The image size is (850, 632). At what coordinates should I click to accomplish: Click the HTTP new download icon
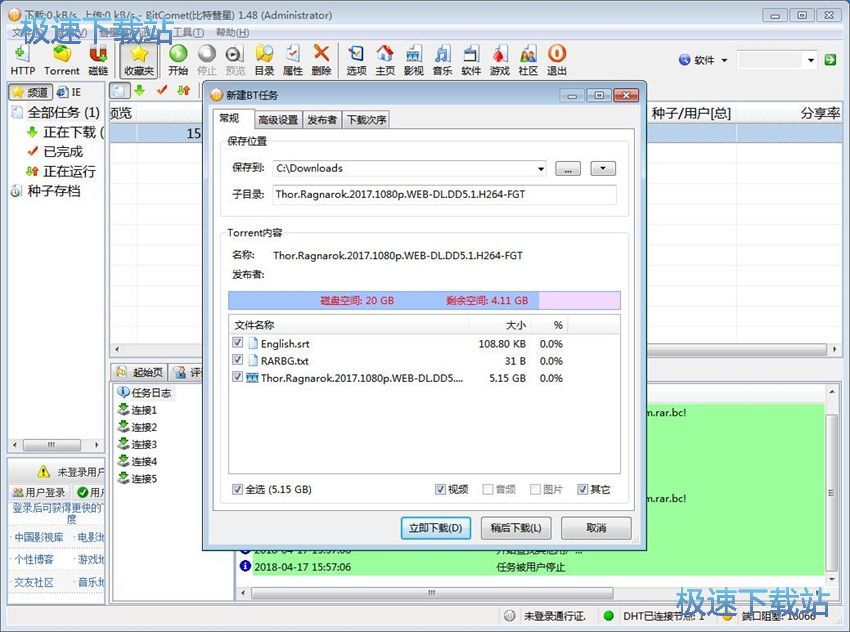(x=22, y=60)
